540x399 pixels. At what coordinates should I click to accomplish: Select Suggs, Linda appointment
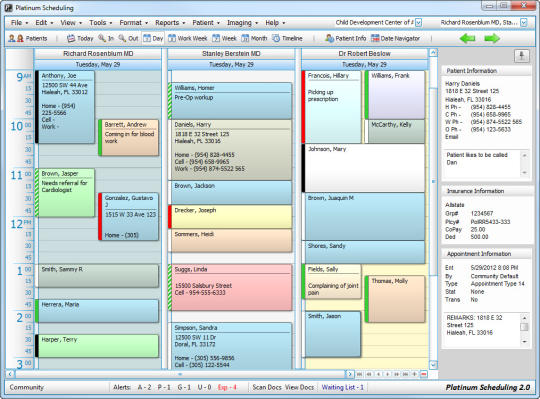(x=230, y=287)
